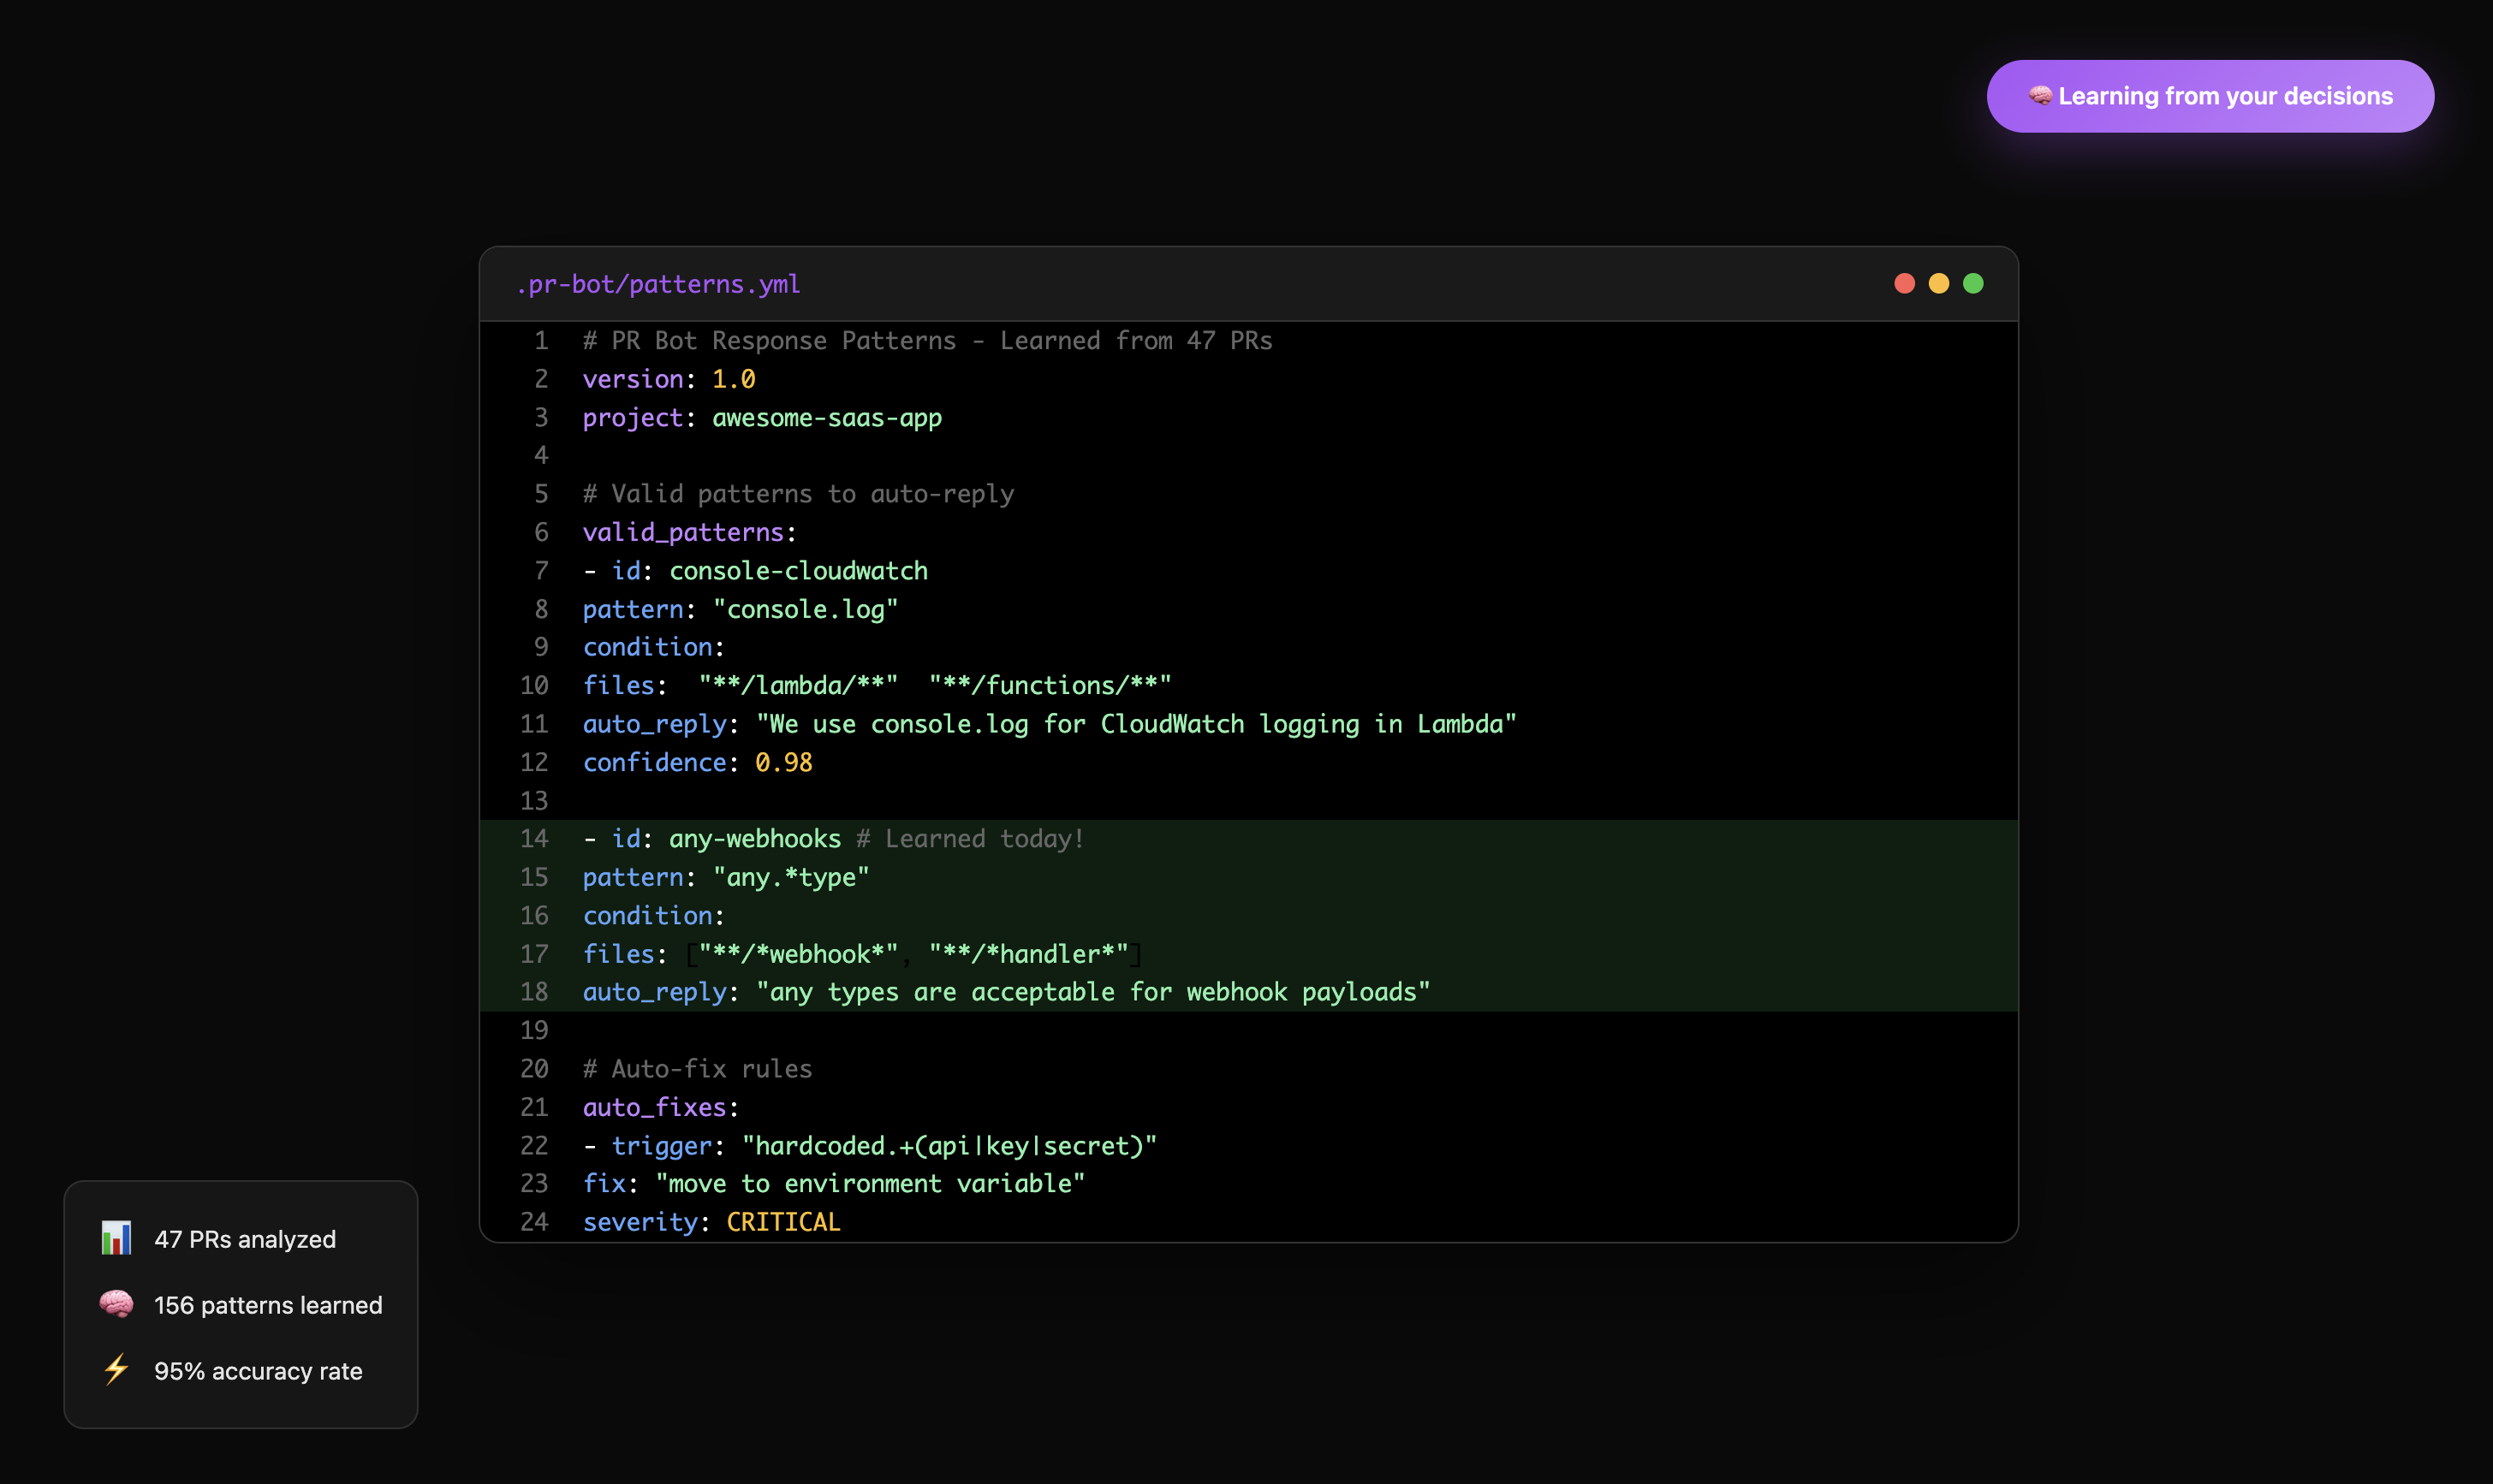The width and height of the screenshot is (2493, 1484).
Task: Click the auto_fixes key on line 21
Action: 654,1107
